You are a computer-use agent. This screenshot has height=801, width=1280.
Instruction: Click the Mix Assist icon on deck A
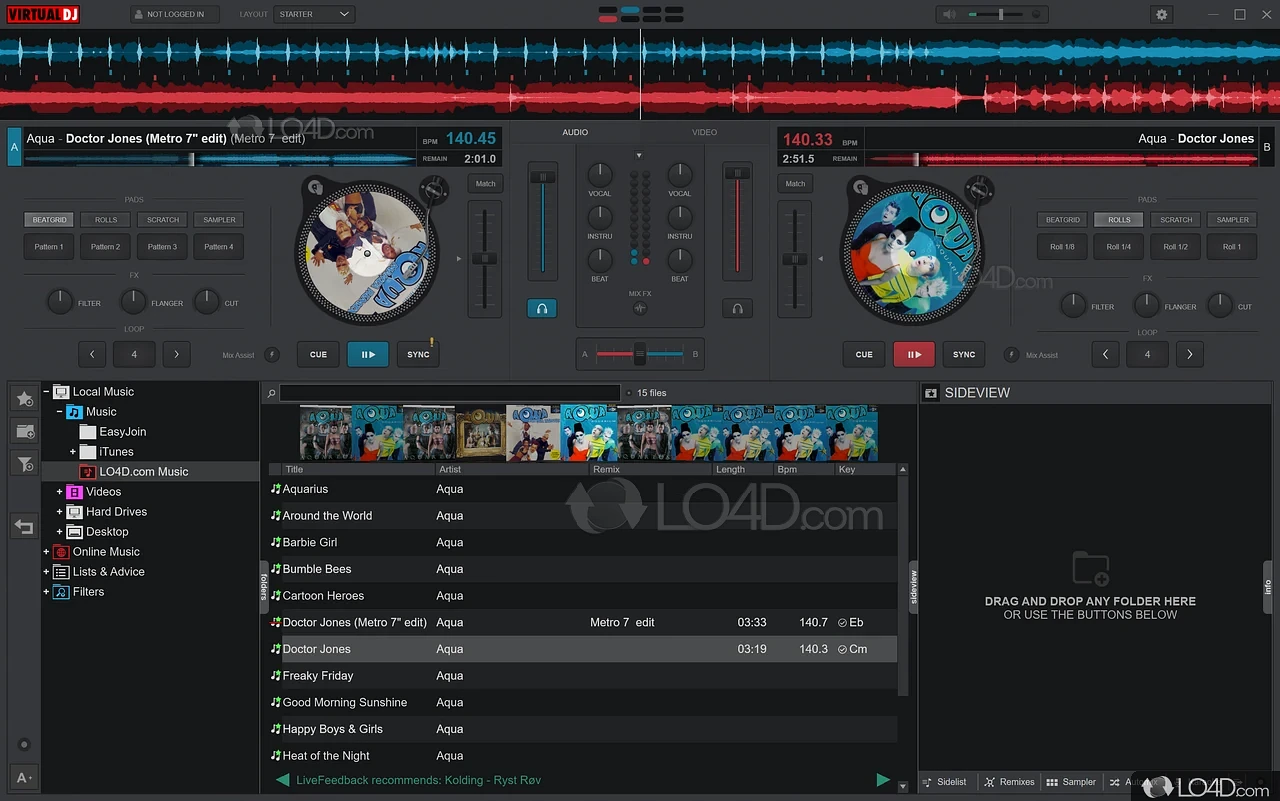[270, 354]
